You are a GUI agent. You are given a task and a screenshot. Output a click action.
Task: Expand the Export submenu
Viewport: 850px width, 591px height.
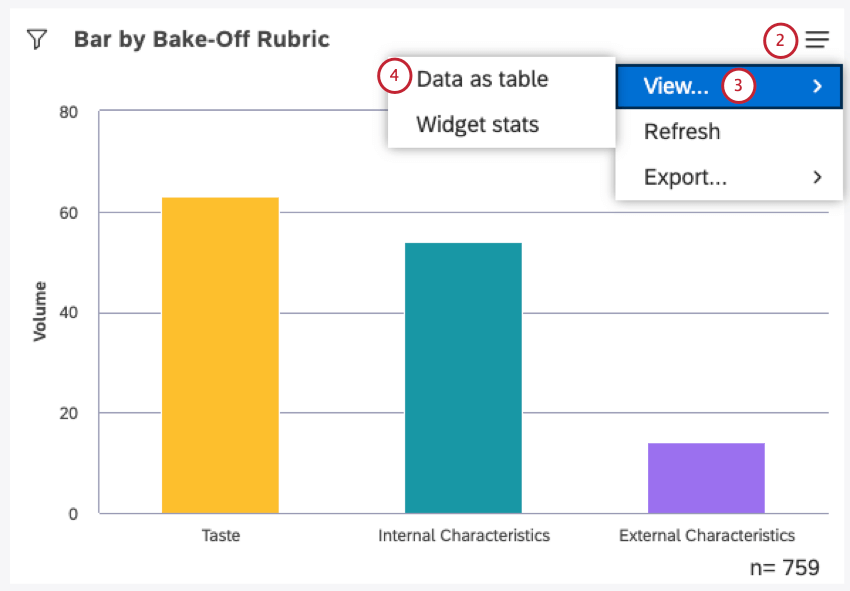click(685, 178)
